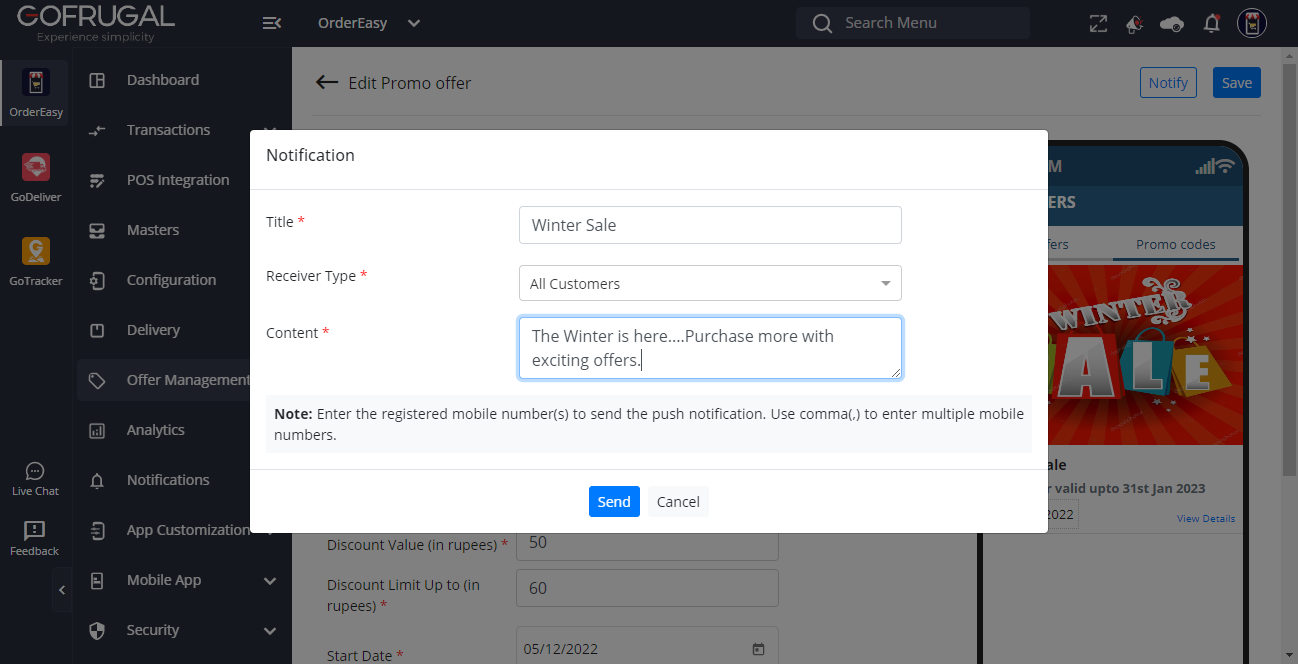Switch to the Promo codes tab
The width and height of the screenshot is (1298, 664).
click(x=1175, y=244)
